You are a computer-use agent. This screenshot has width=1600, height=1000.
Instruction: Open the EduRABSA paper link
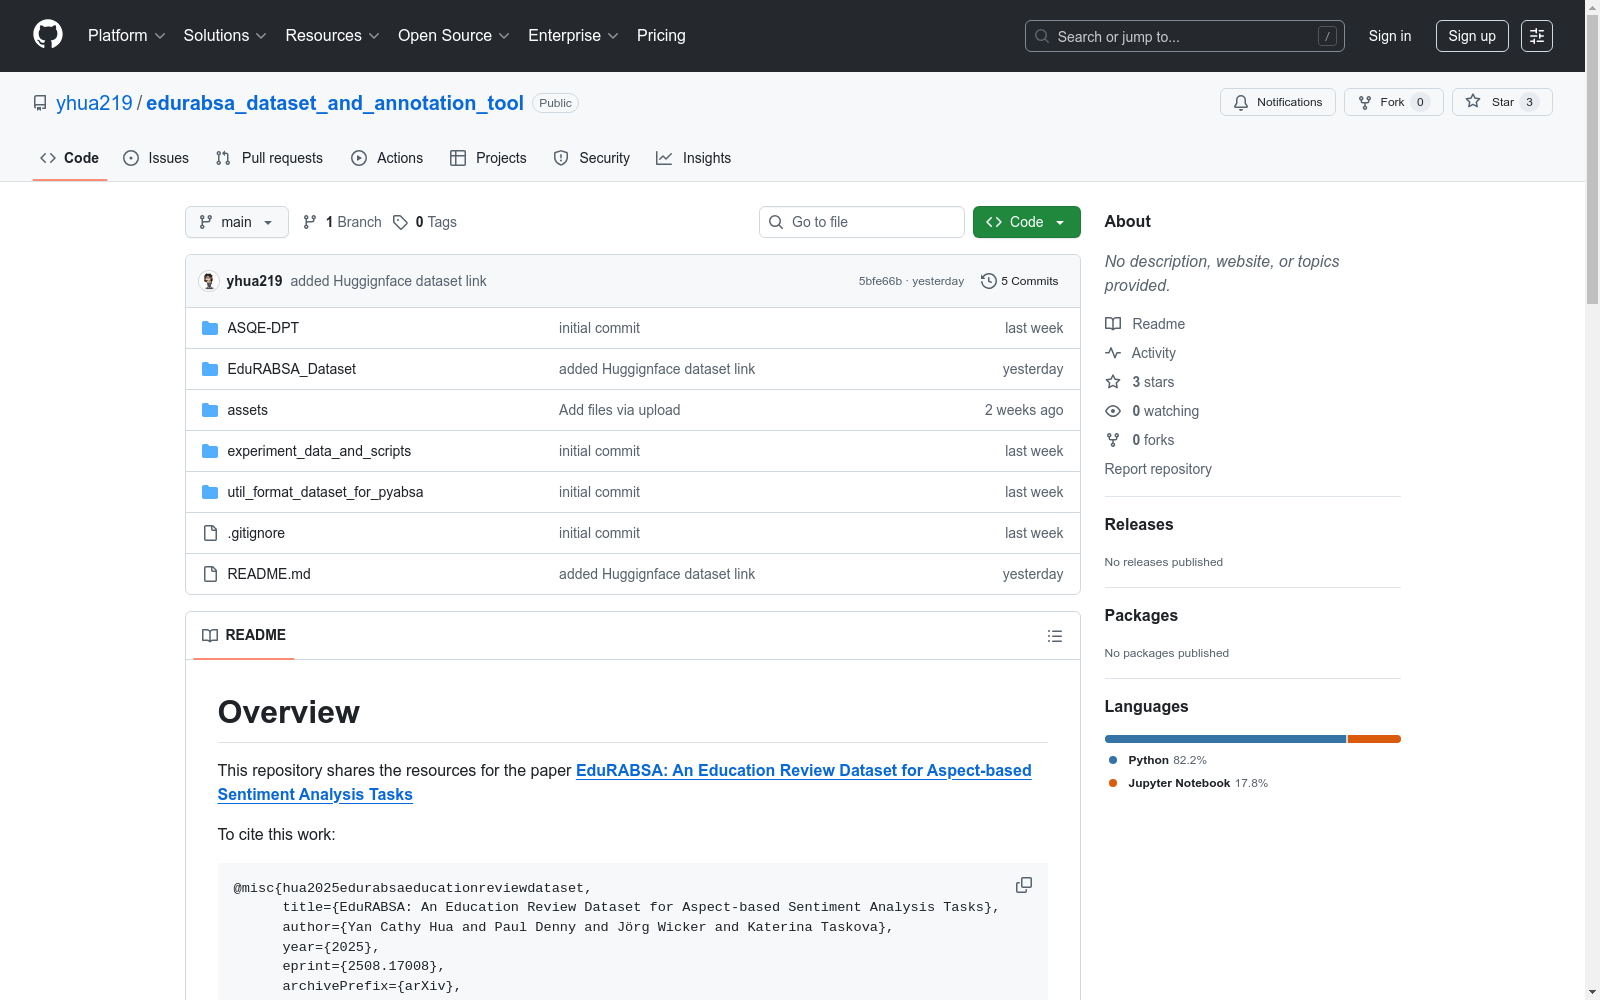coord(624,782)
